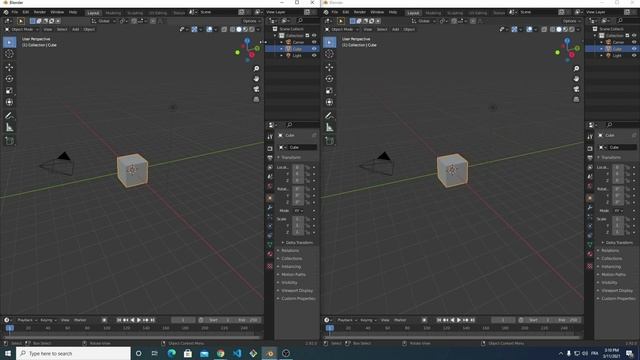Image resolution: width=640 pixels, height=360 pixels.
Task: Click zoom viewport icon in right Blender window
Action: (576, 69)
